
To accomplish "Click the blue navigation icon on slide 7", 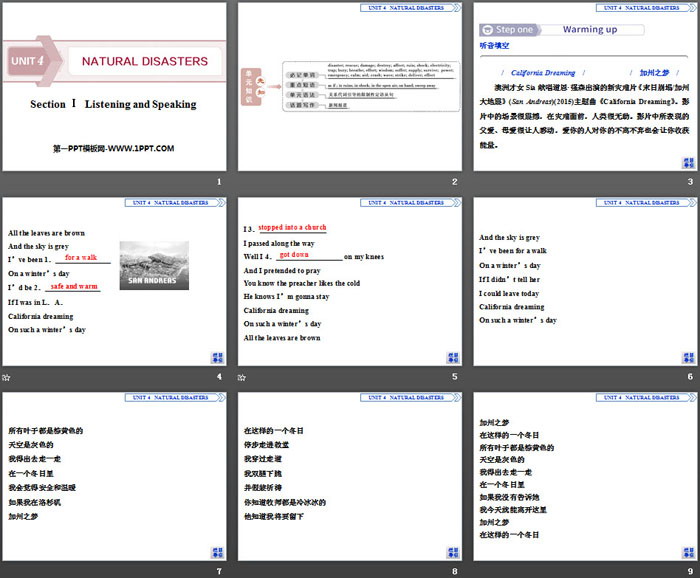I will [x=217, y=552].
